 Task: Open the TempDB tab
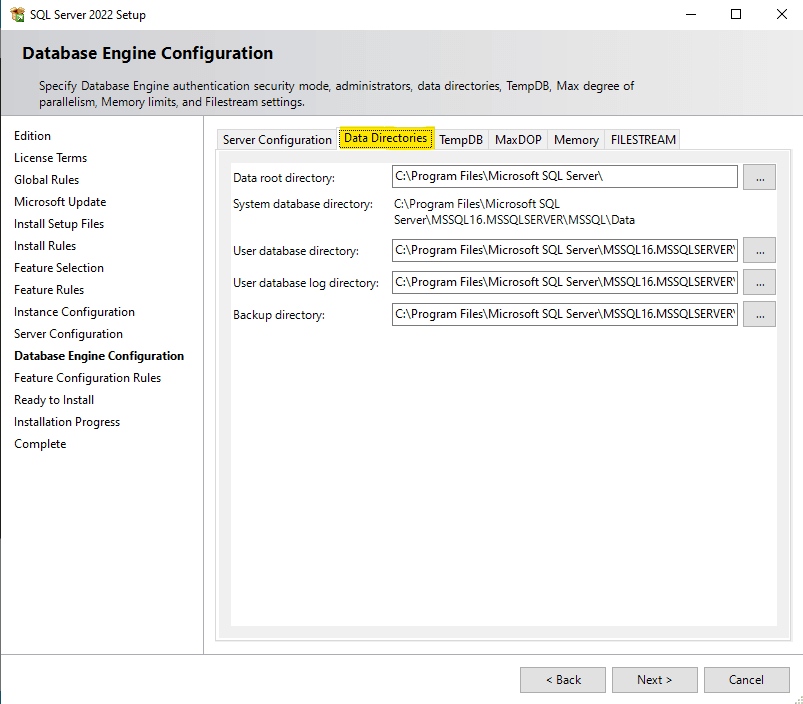(x=461, y=140)
